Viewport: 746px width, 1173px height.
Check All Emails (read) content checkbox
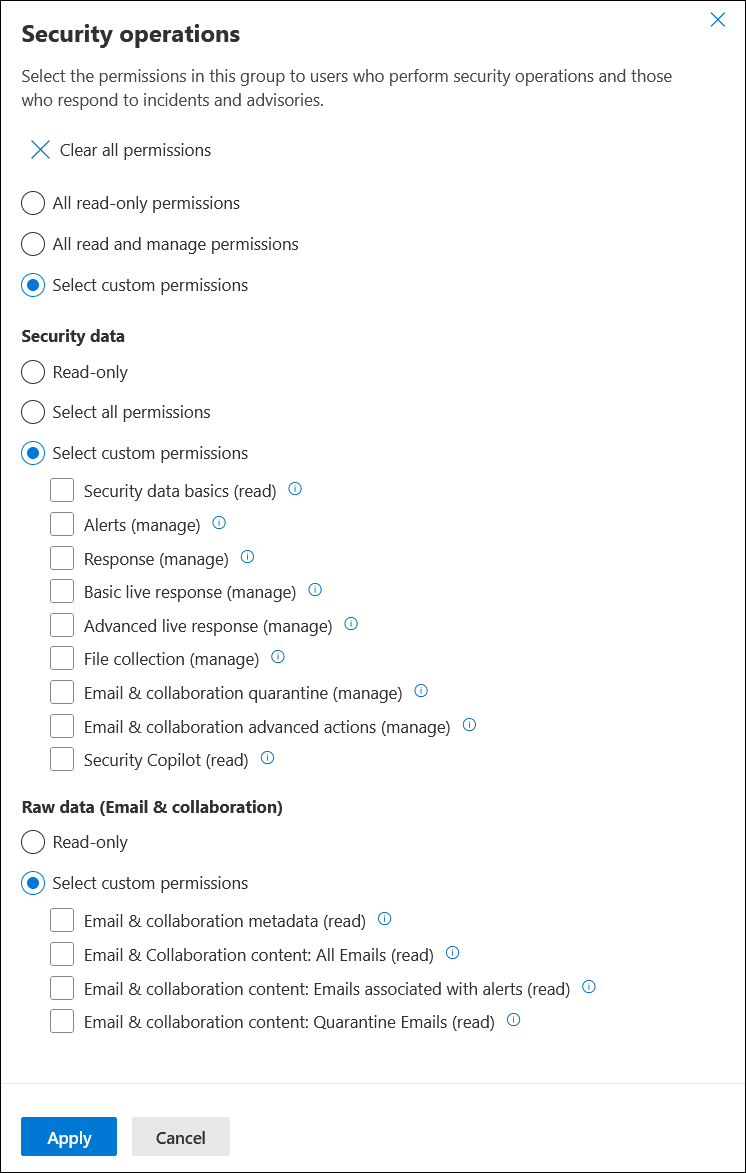[62, 954]
